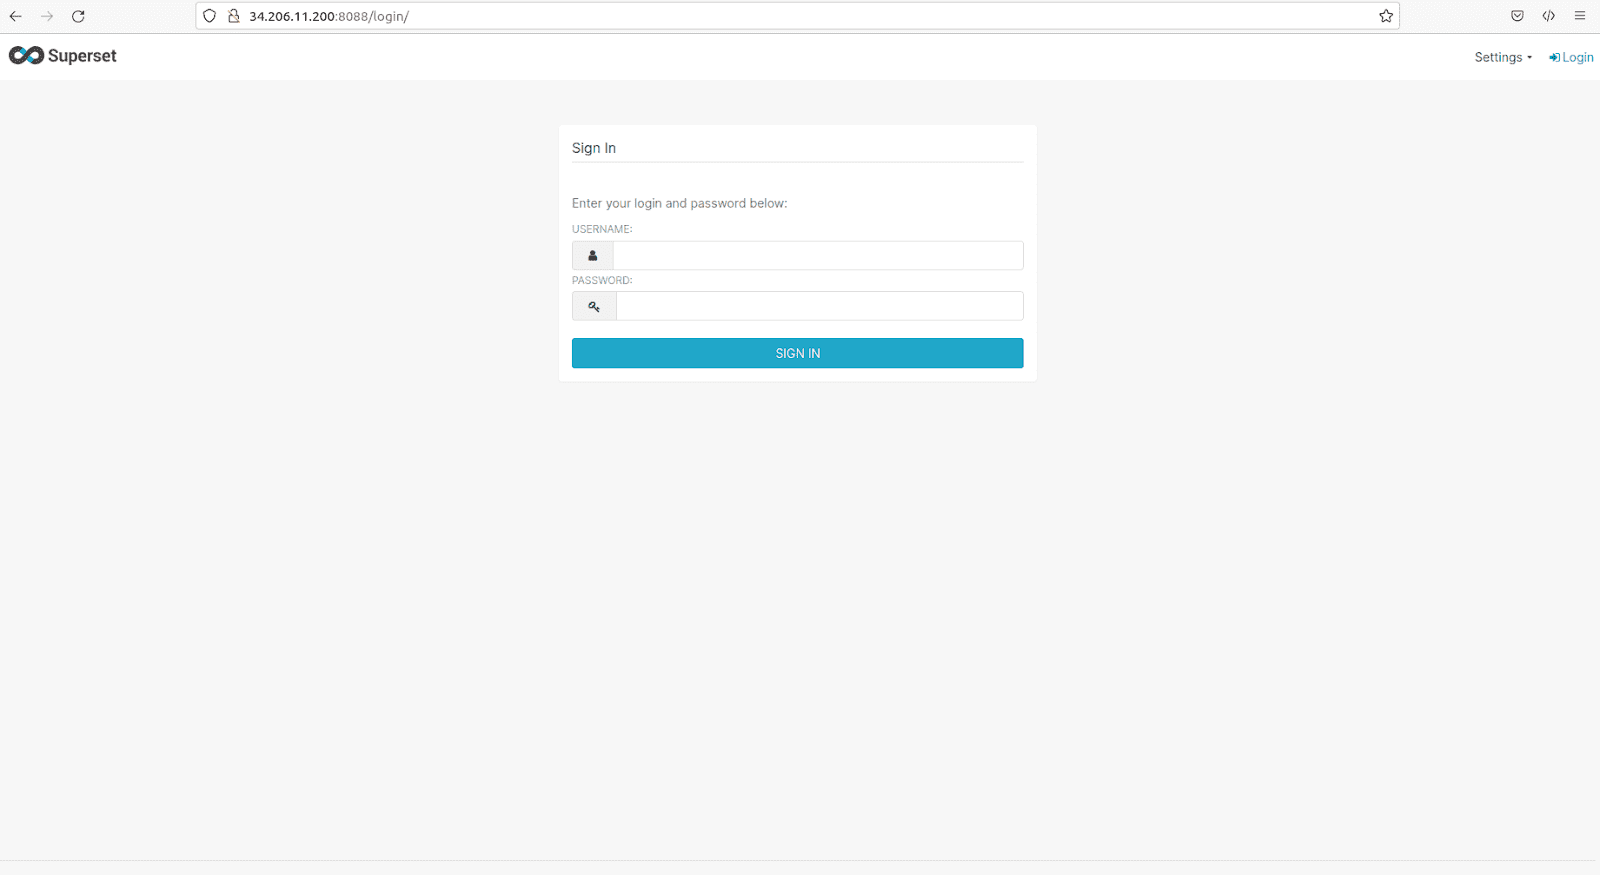1600x875 pixels.
Task: Reload the page with the refresh icon
Action: tap(78, 16)
